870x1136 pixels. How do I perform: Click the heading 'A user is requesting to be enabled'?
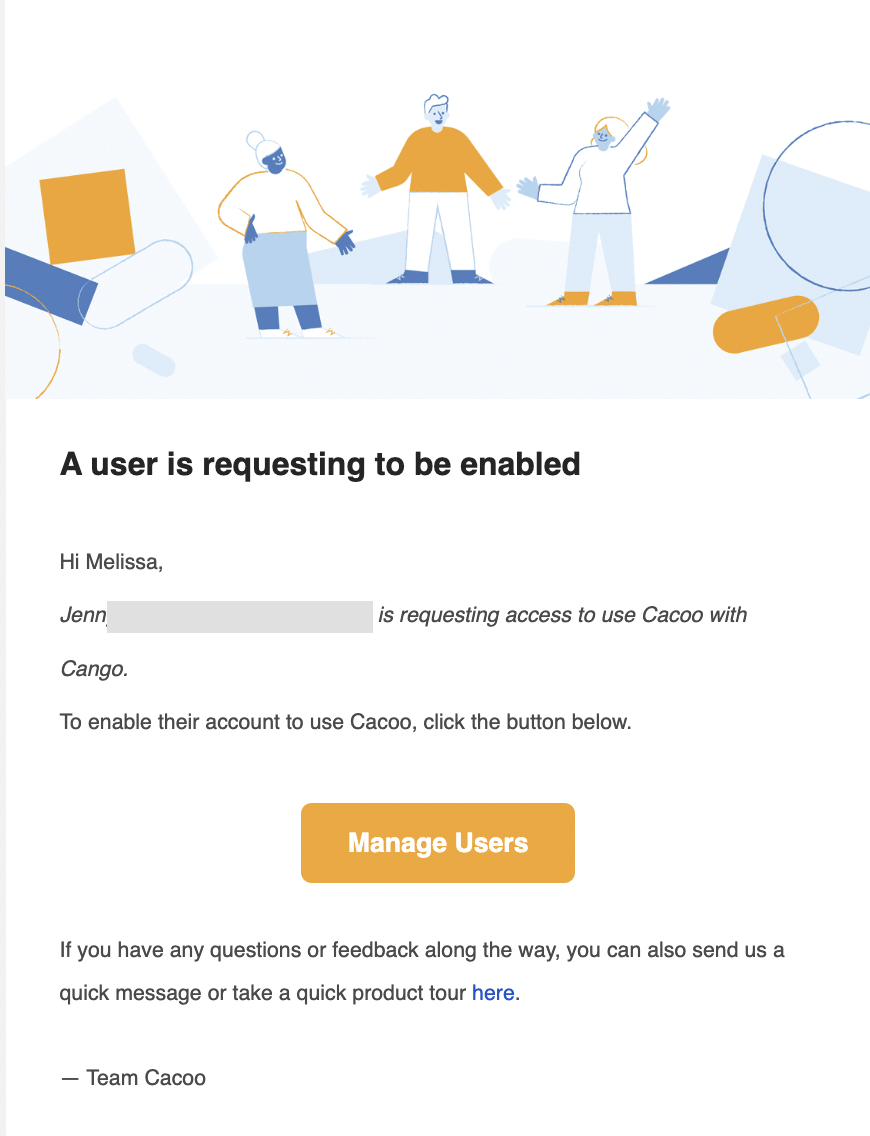coord(320,464)
